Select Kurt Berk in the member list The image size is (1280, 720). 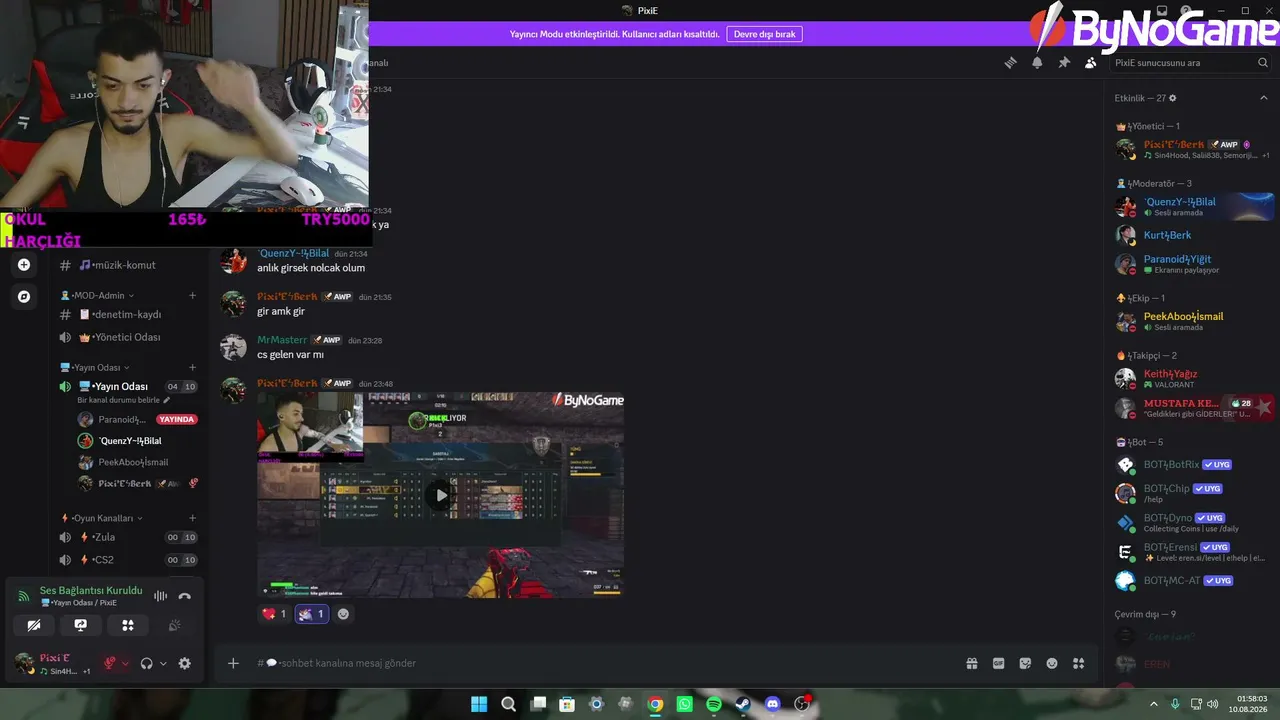(x=1194, y=235)
